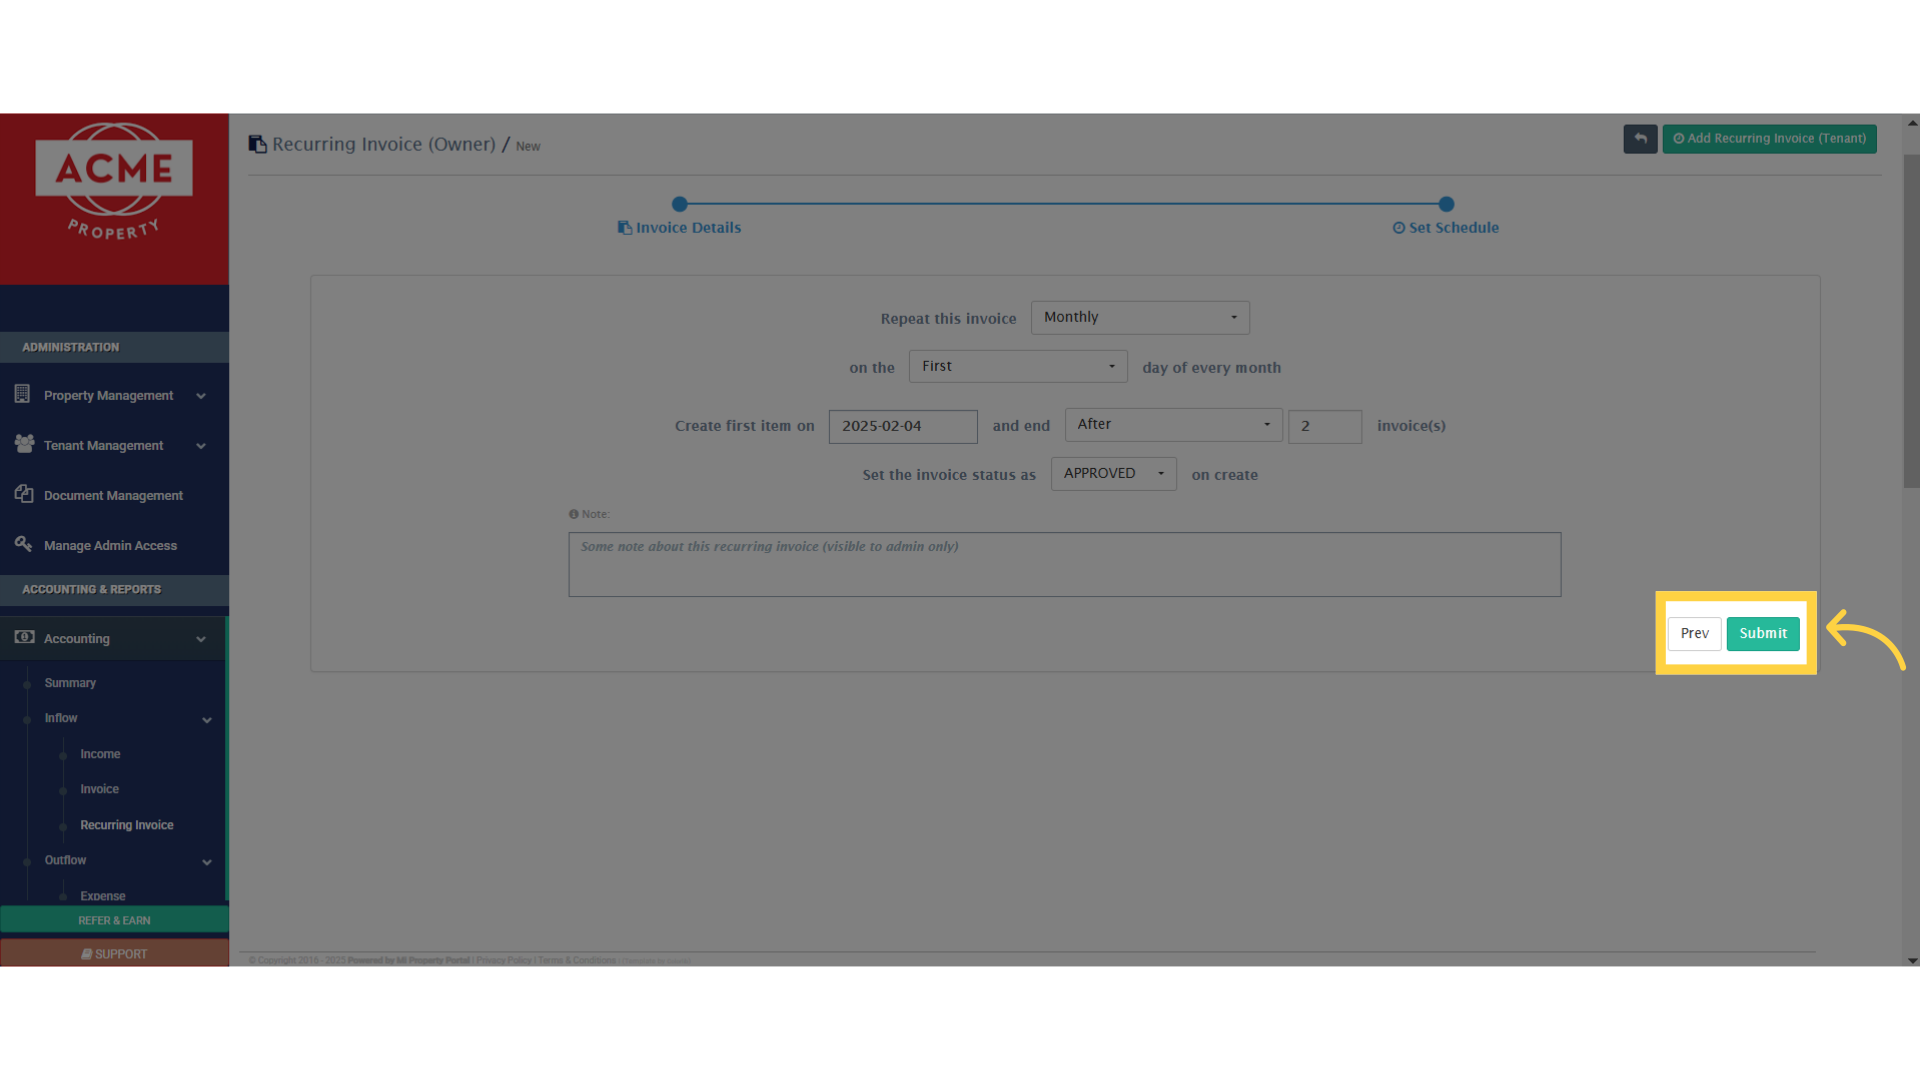Open the First day-of-month dropdown
1920x1080 pixels.
tap(1017, 367)
